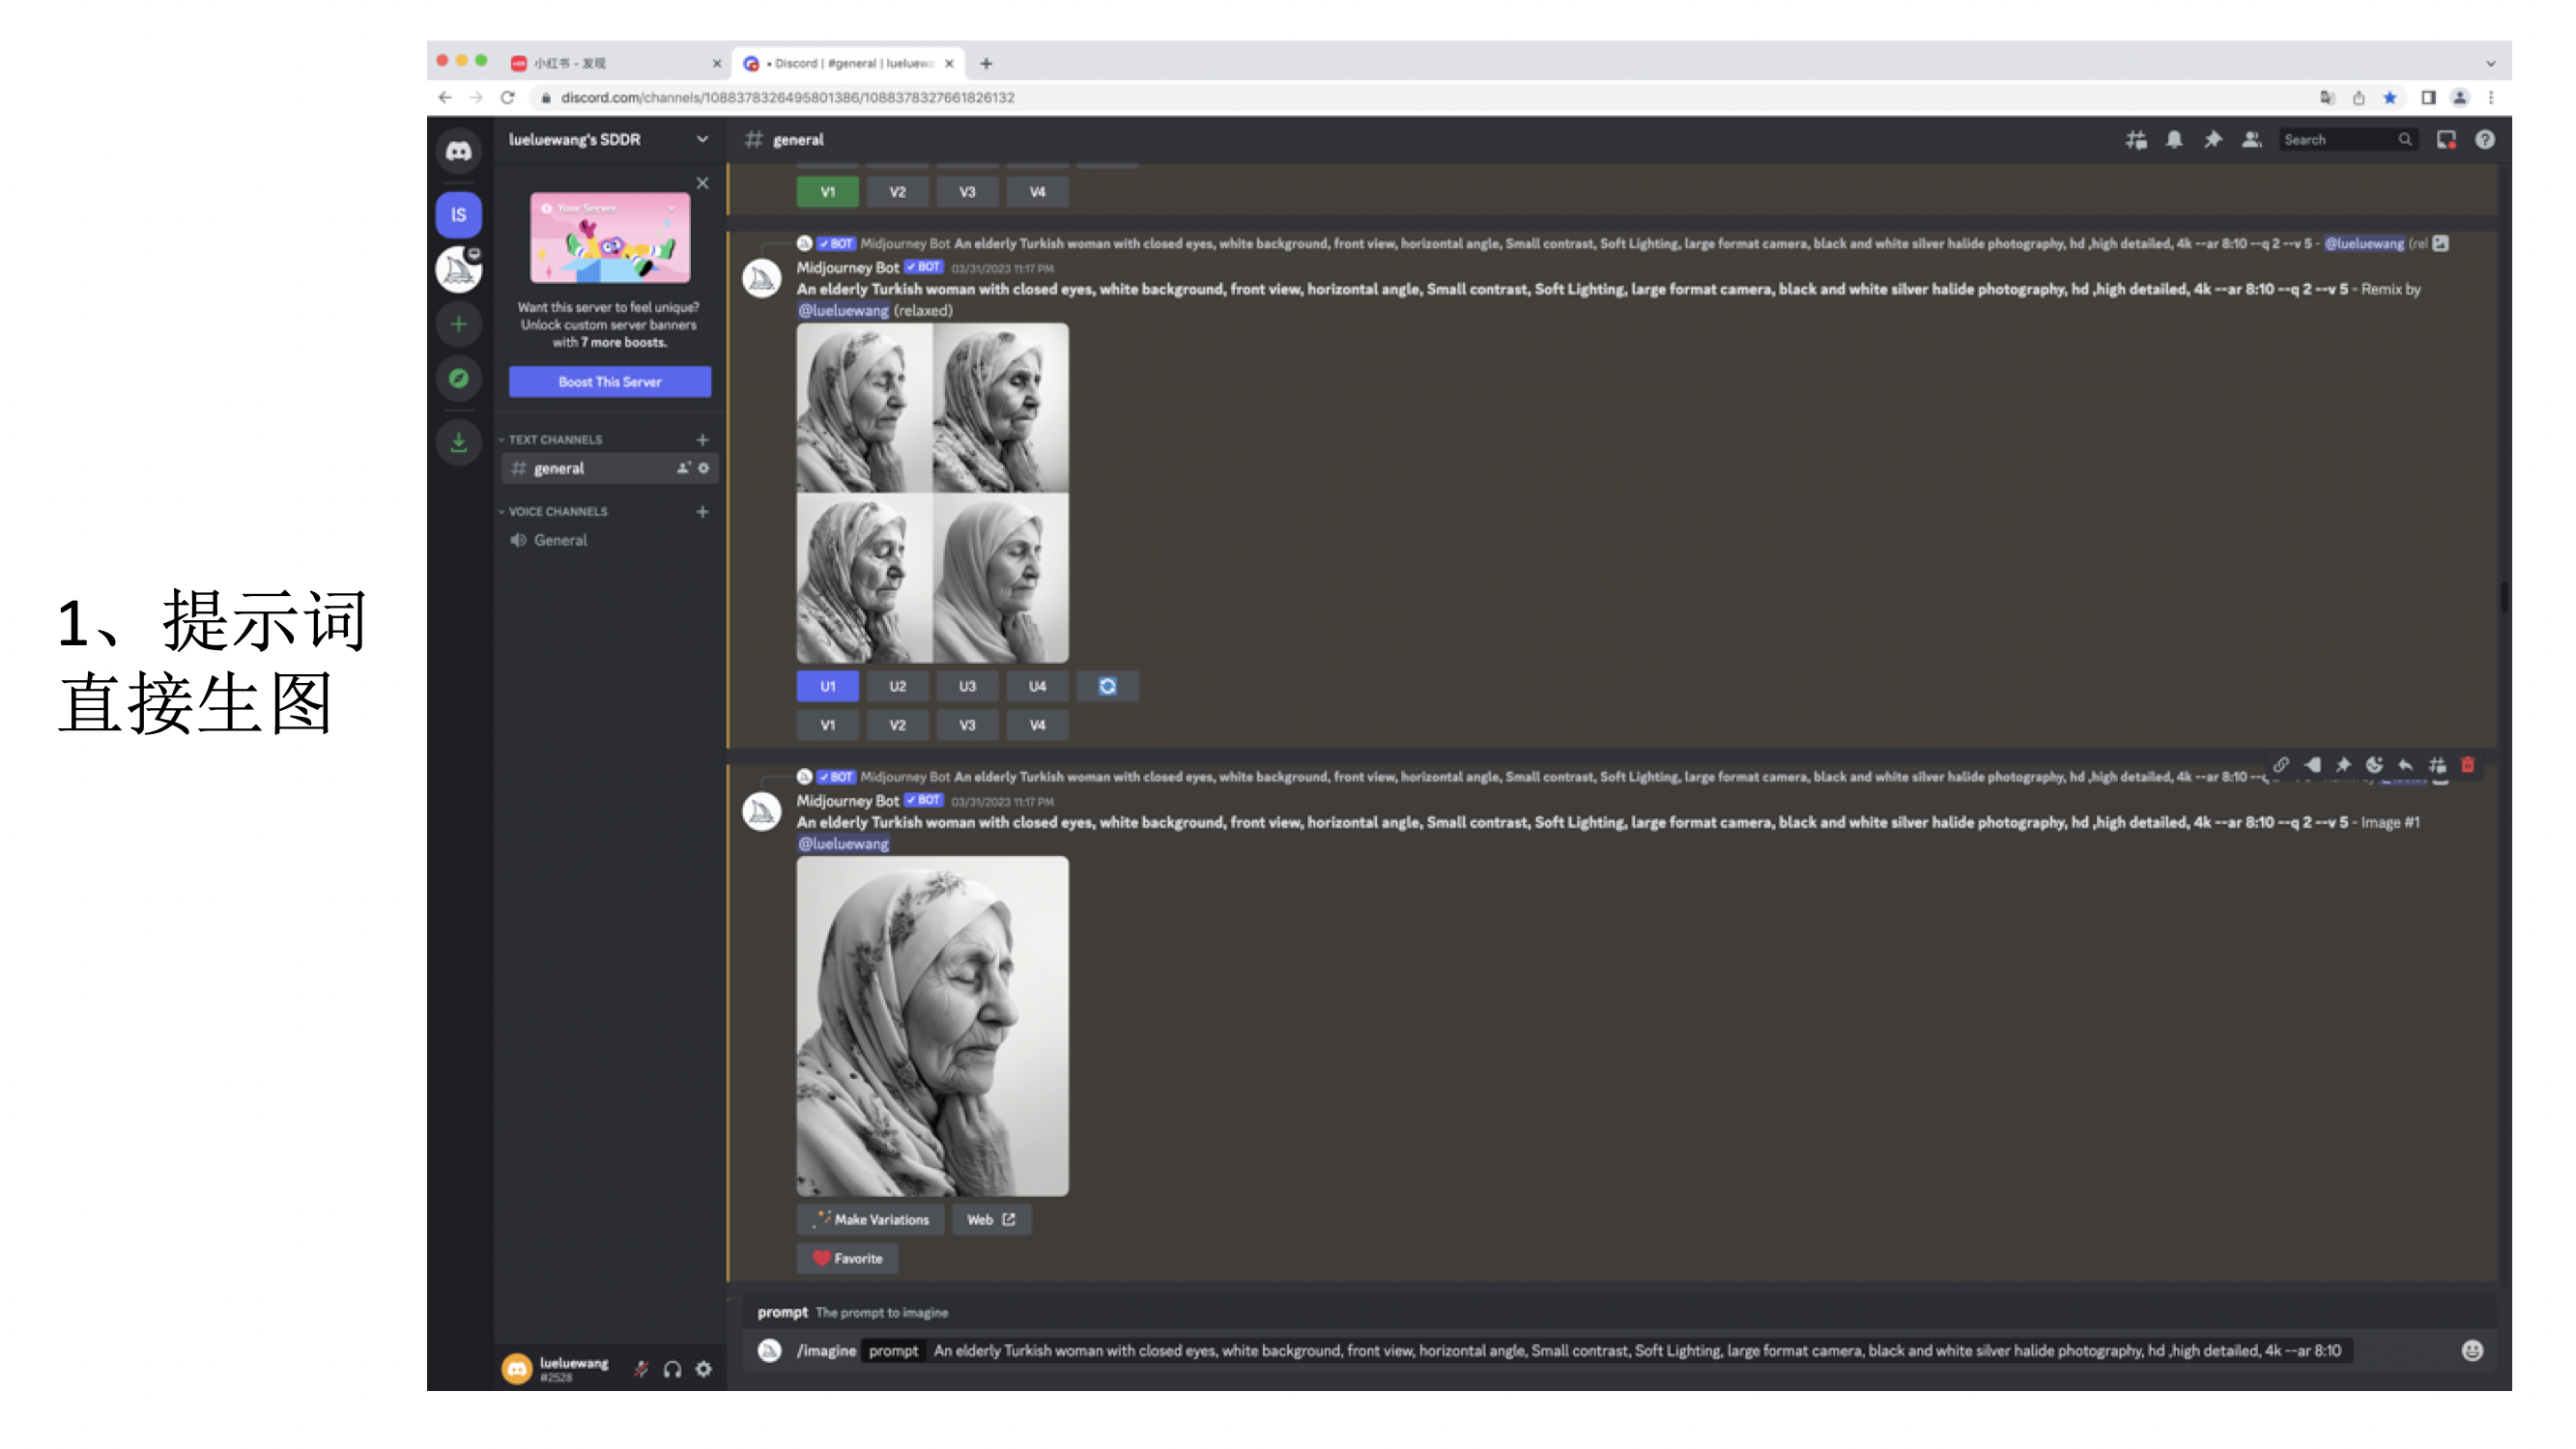Click the U4 upscale button
The width and height of the screenshot is (2576, 1449).
pos(1037,686)
